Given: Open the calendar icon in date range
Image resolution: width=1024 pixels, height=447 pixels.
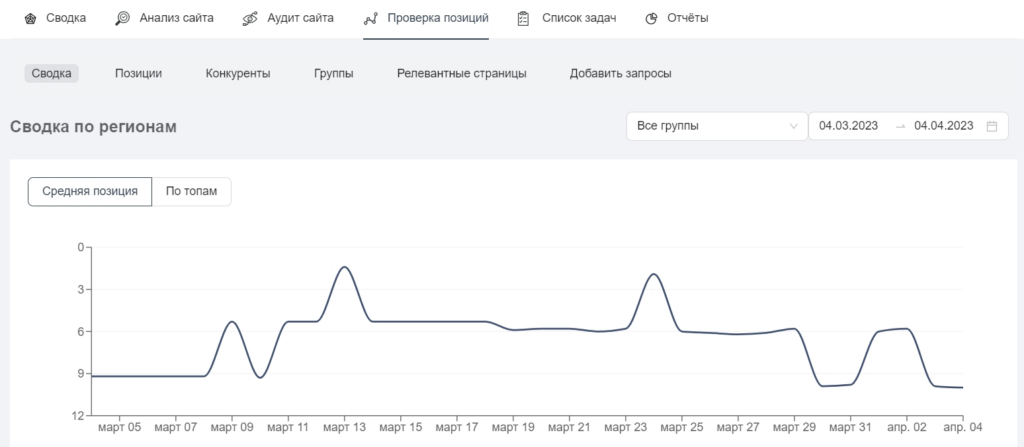Looking at the screenshot, I should coord(992,126).
